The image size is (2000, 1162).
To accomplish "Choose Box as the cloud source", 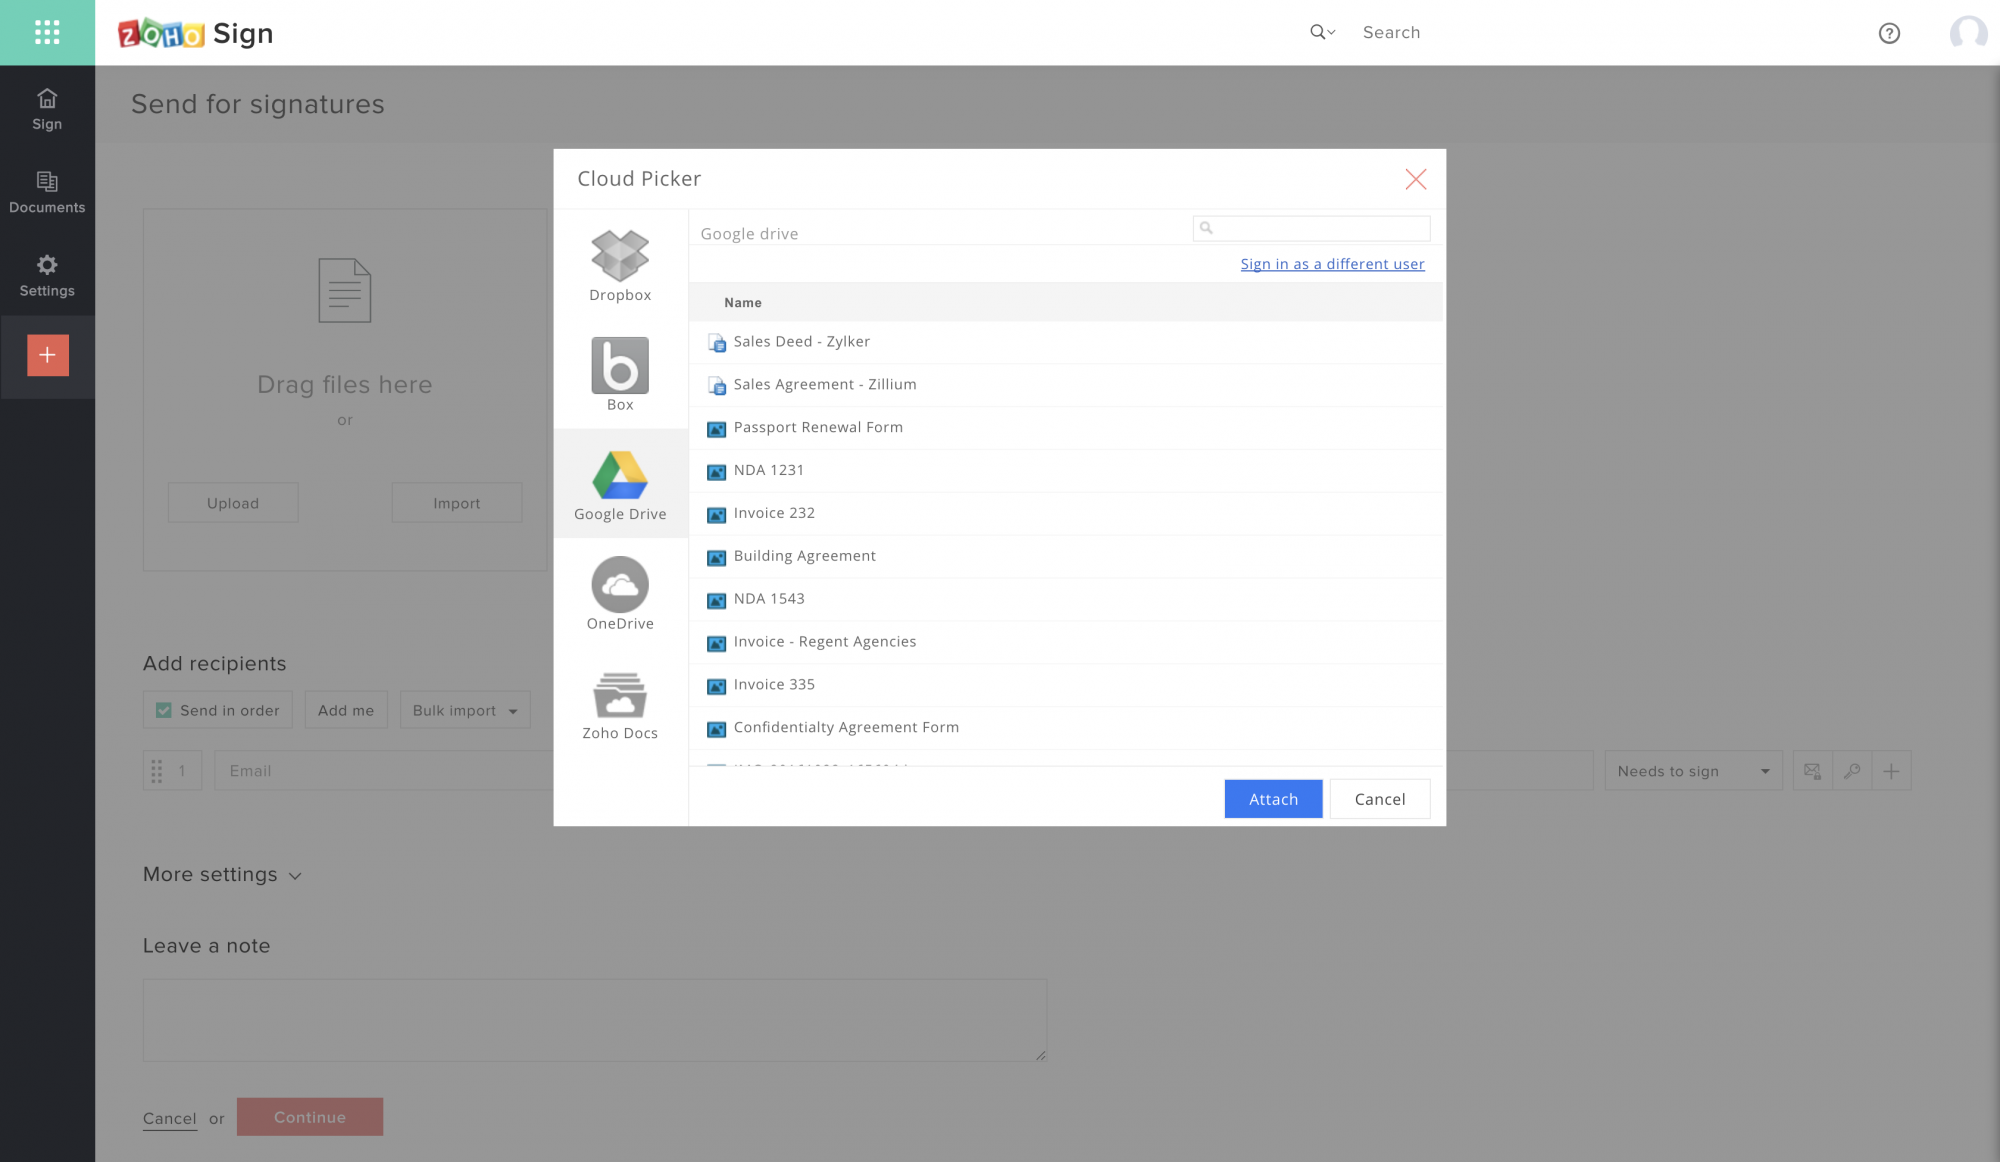I will click(620, 375).
